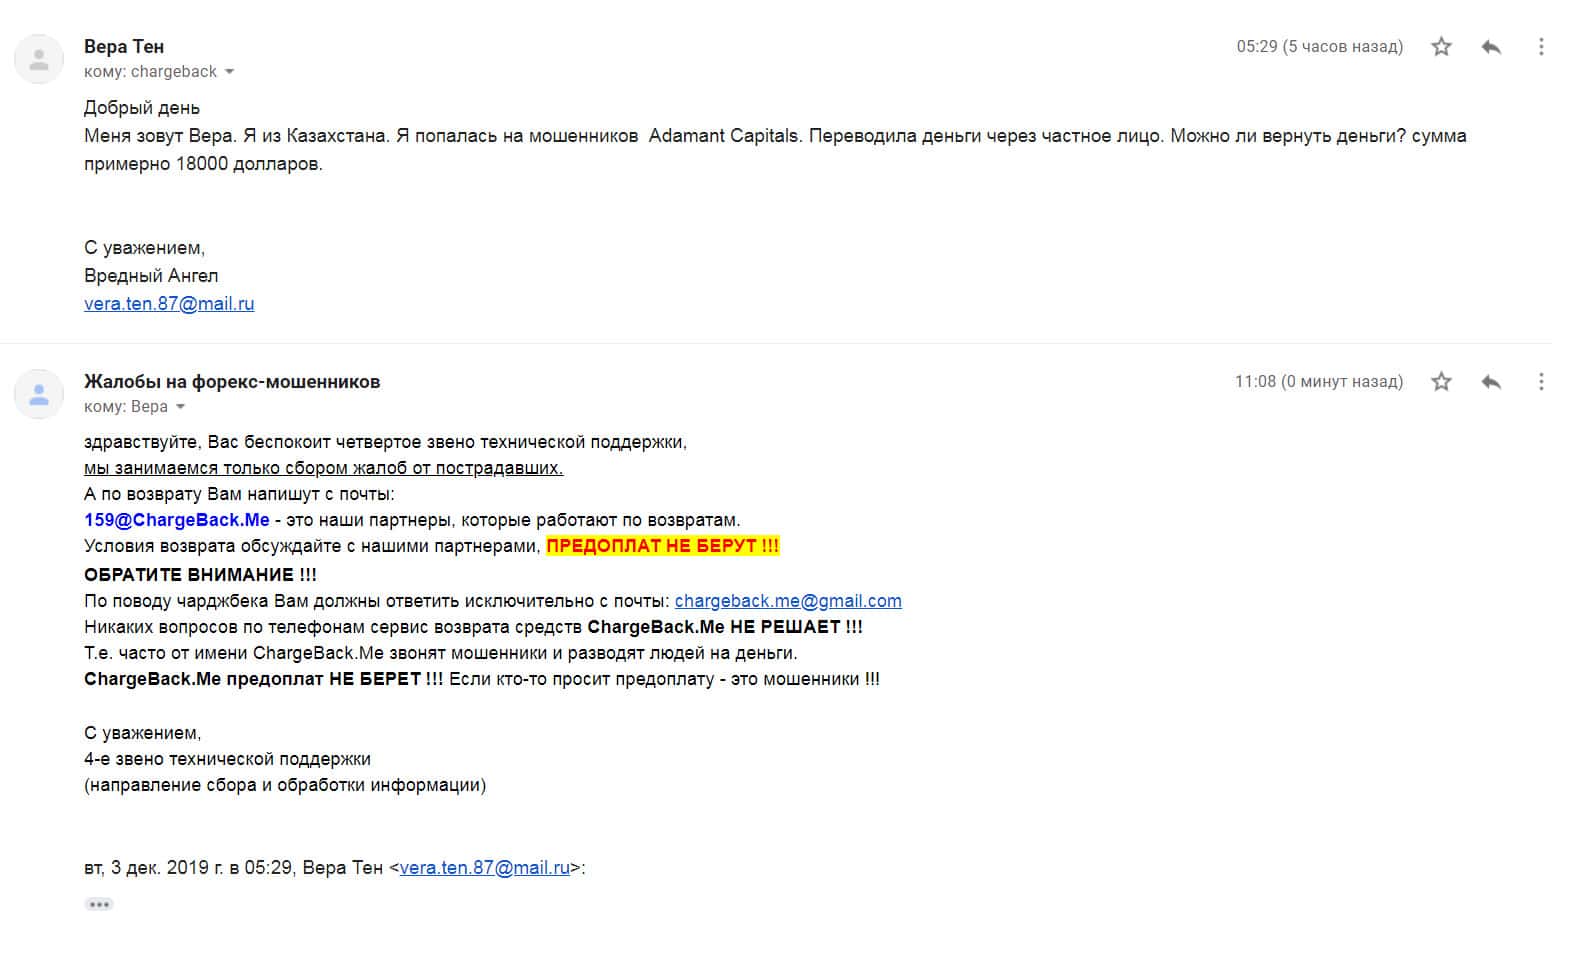Click Вера Тен's profile avatar
The height and width of the screenshot is (958, 1572).
tap(39, 59)
